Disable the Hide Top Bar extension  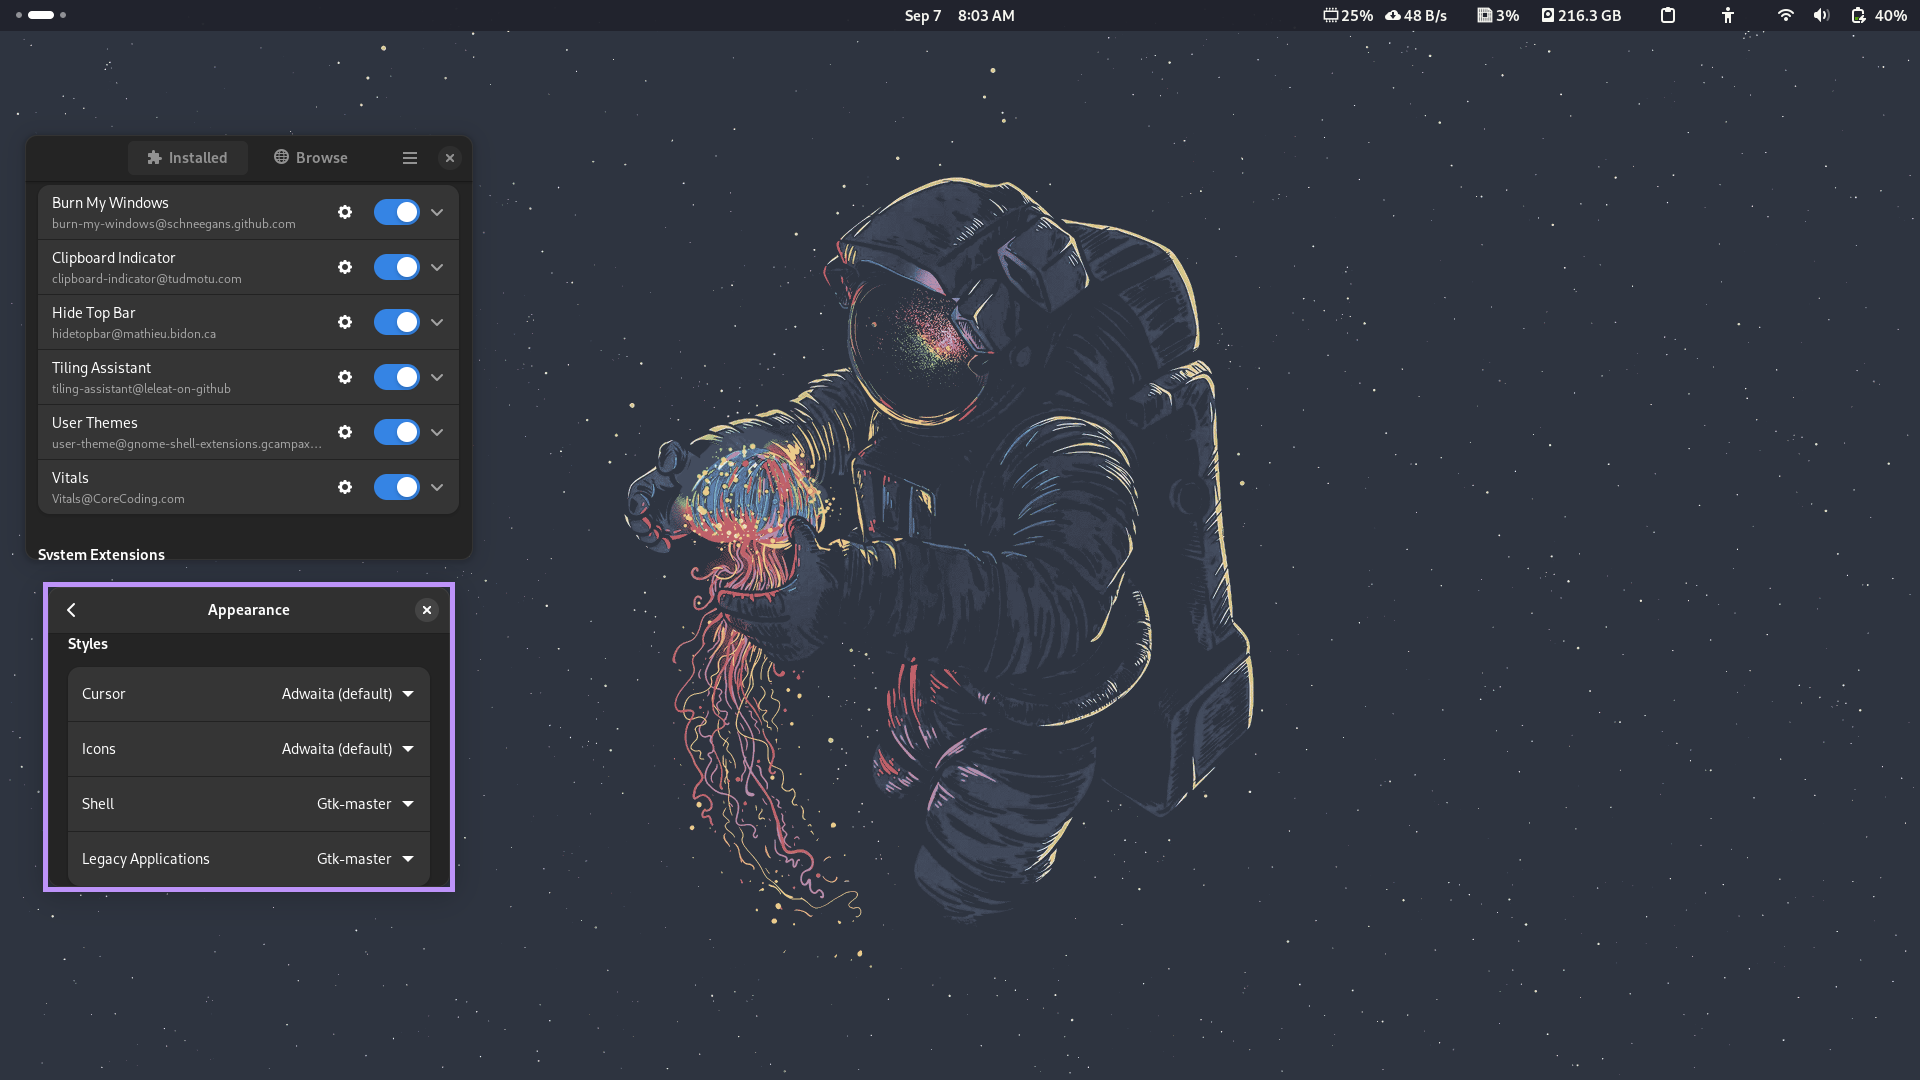click(x=397, y=322)
